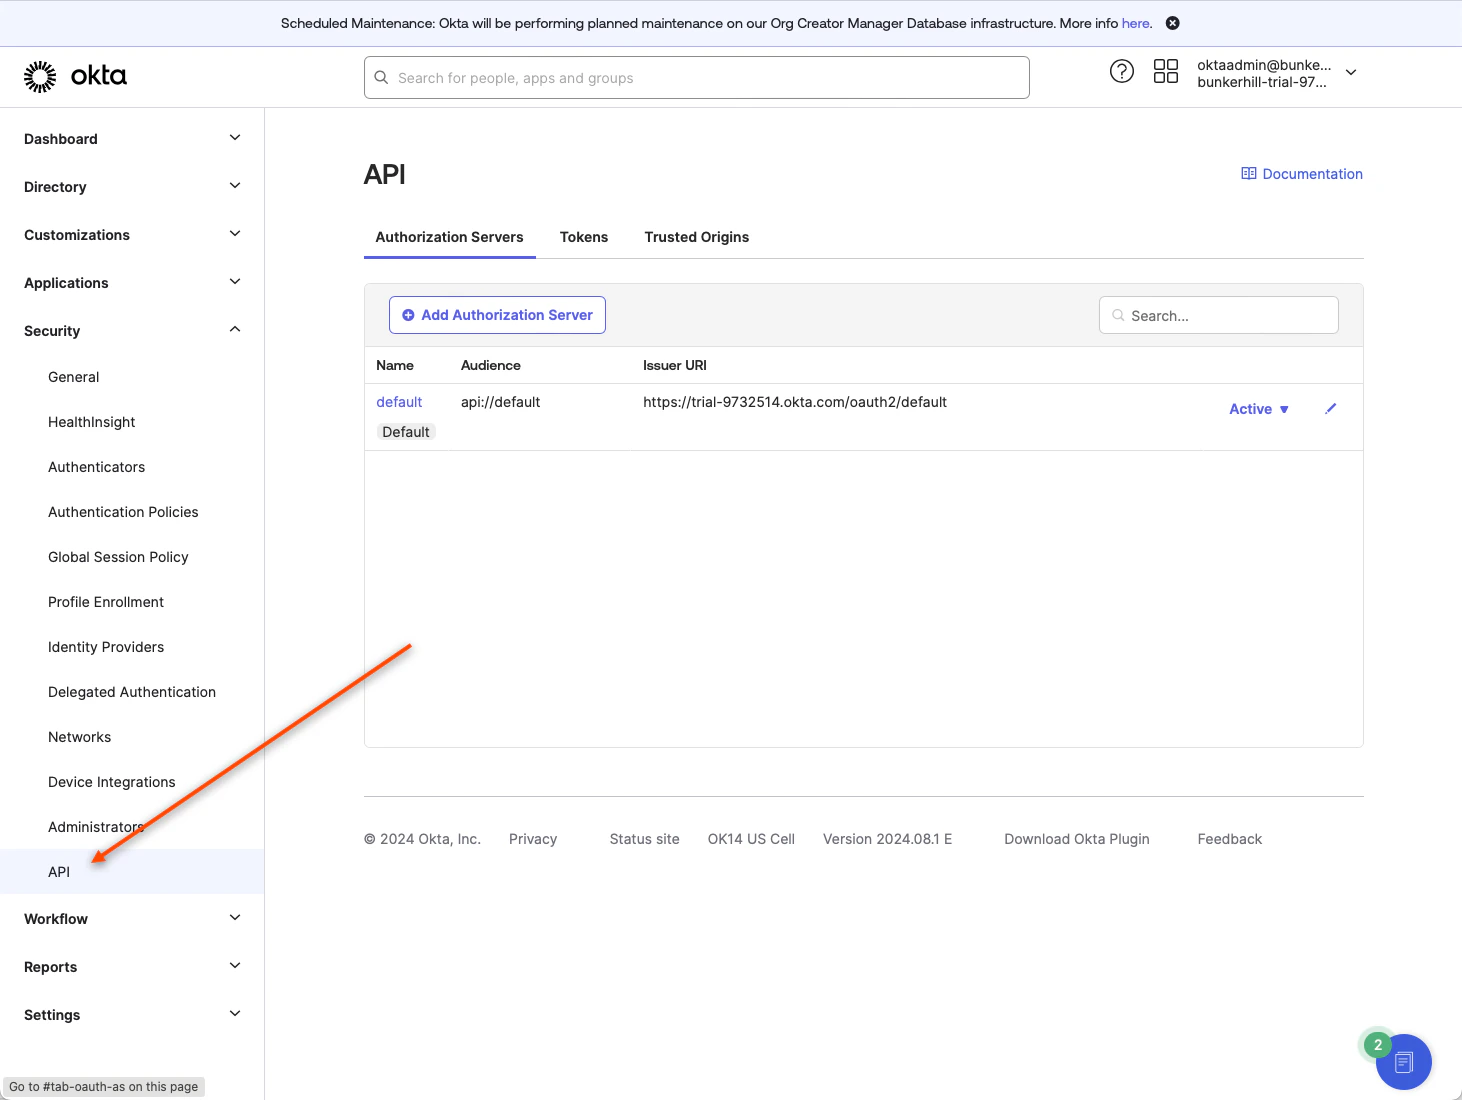Click the oktaadmin account name
The width and height of the screenshot is (1462, 1100).
[x=1264, y=65]
